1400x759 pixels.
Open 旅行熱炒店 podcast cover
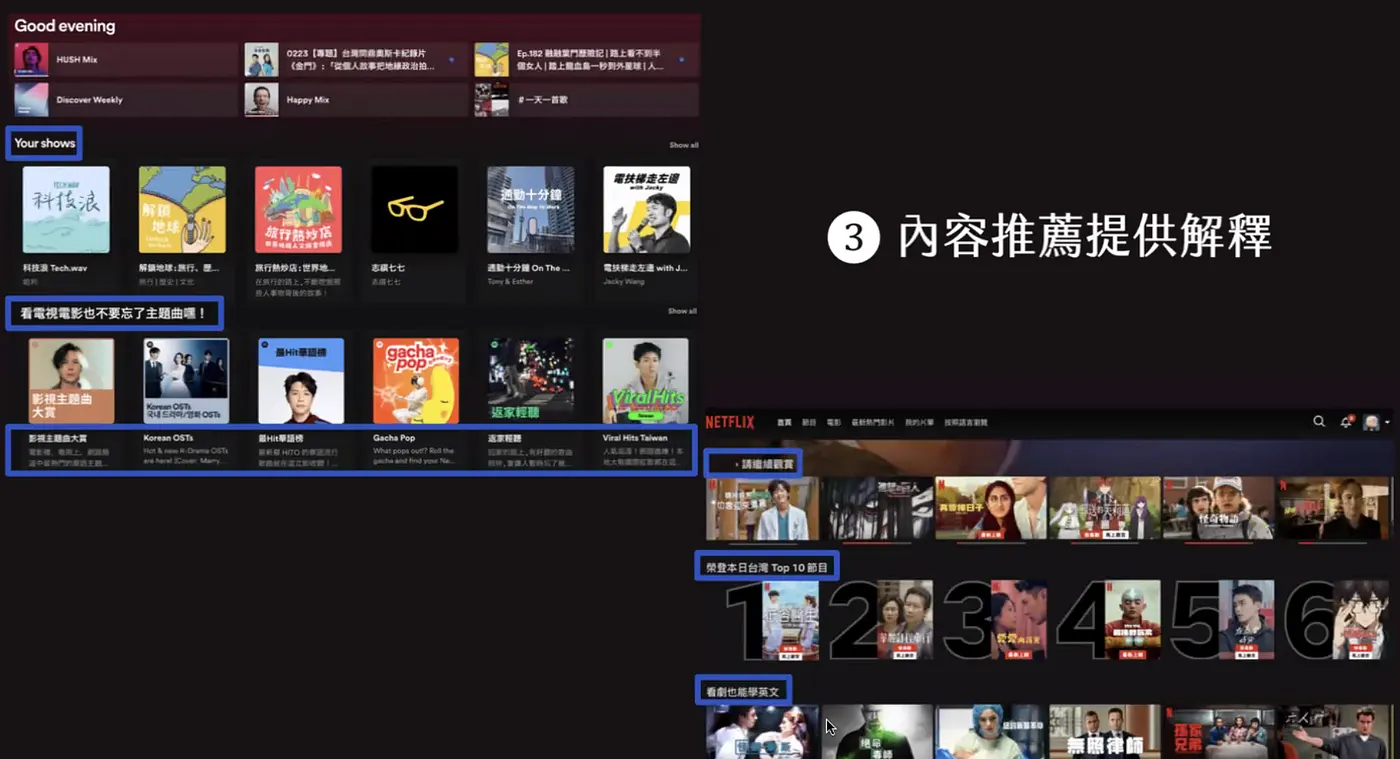click(298, 210)
